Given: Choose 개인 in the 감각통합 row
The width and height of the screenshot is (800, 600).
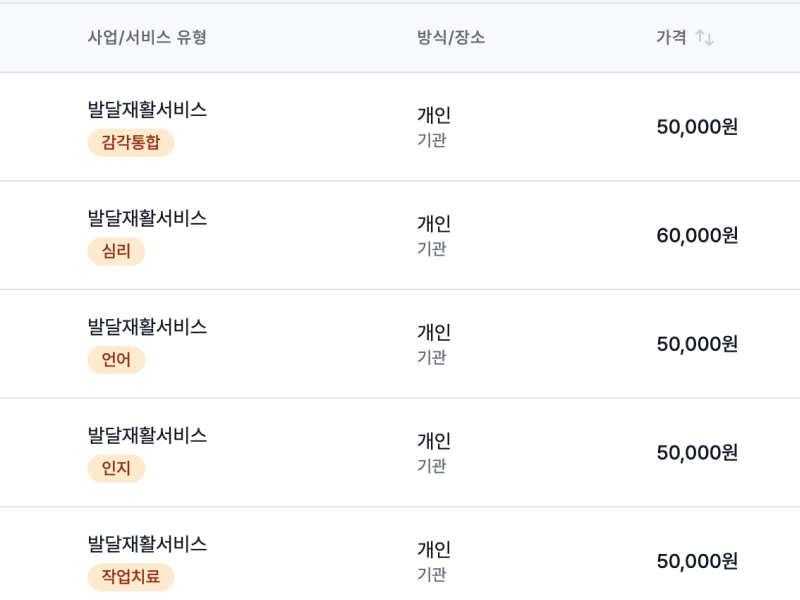Looking at the screenshot, I should pyautogui.click(x=431, y=114).
